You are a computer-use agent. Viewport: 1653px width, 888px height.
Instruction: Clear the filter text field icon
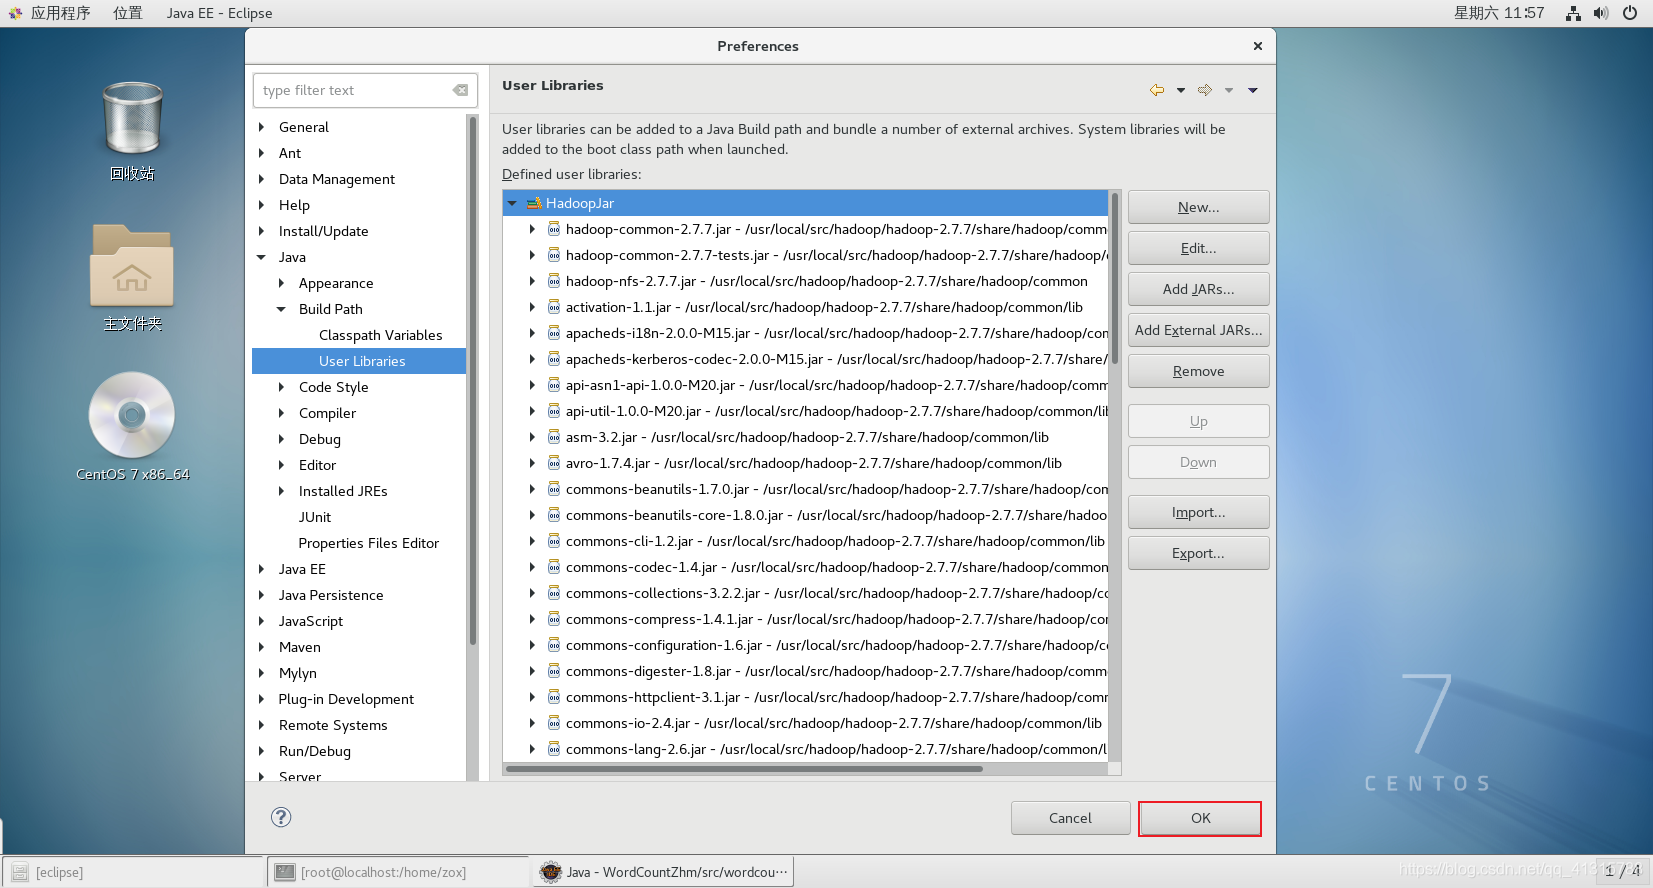coord(460,90)
